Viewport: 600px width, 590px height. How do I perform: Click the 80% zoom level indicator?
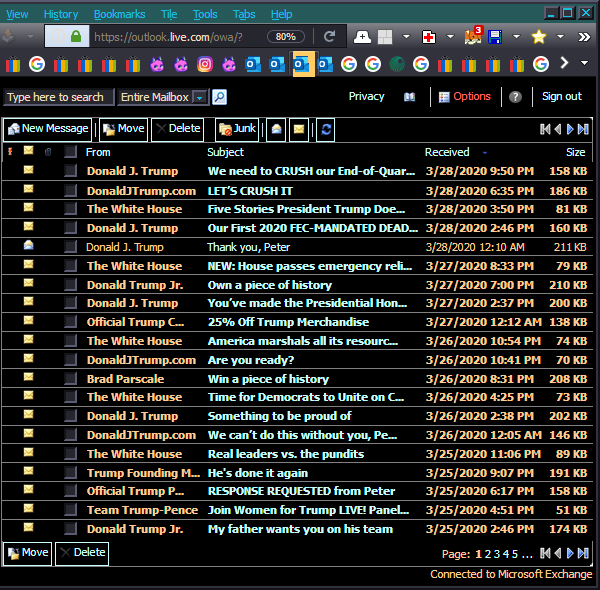pyautogui.click(x=286, y=37)
